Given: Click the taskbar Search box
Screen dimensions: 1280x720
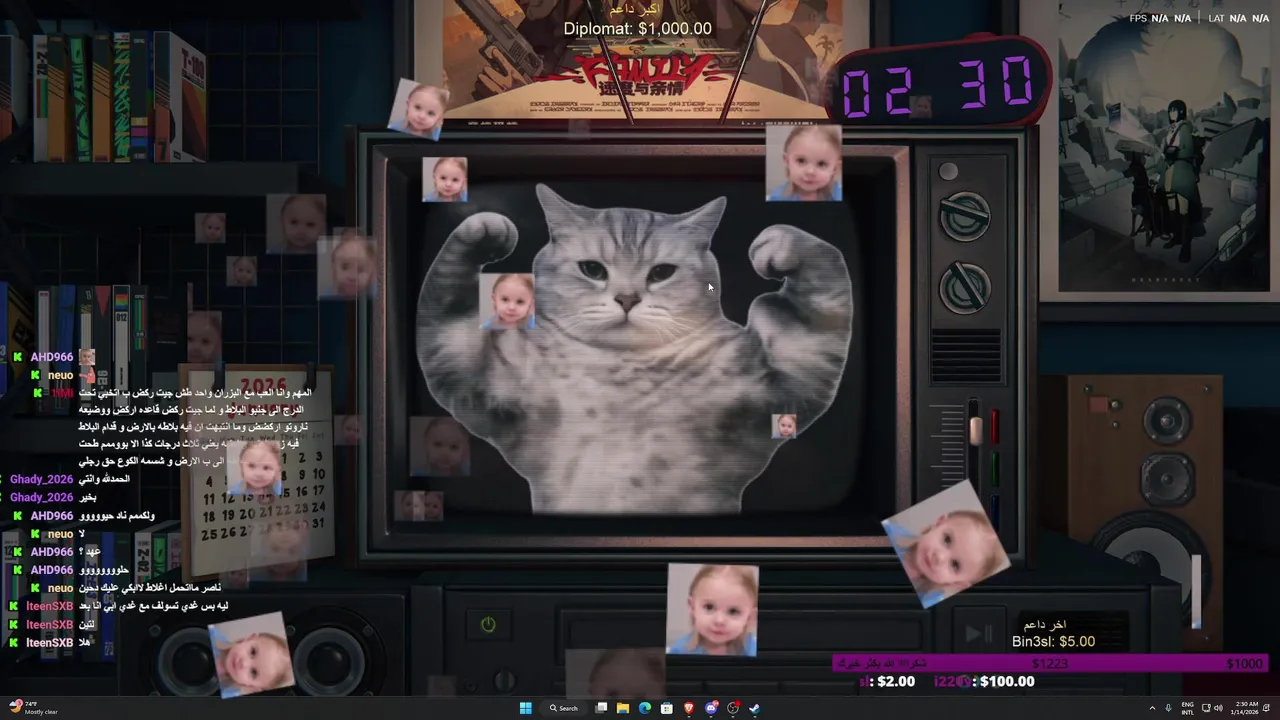Looking at the screenshot, I should pos(564,708).
